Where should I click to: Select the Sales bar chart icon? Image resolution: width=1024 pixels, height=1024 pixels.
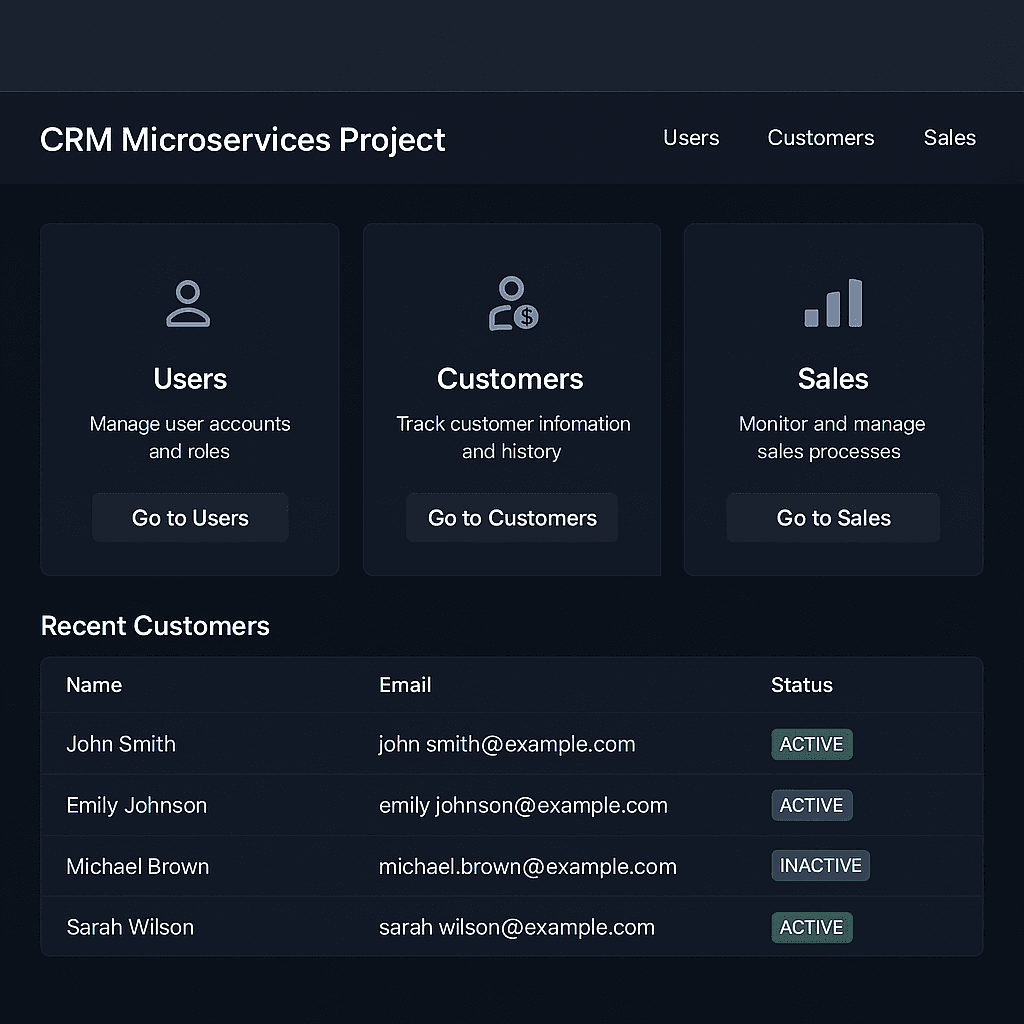(x=832, y=303)
